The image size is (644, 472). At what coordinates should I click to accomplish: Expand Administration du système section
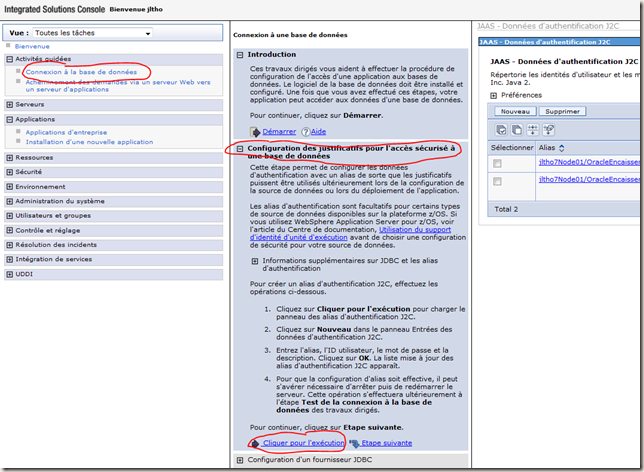(x=10, y=201)
